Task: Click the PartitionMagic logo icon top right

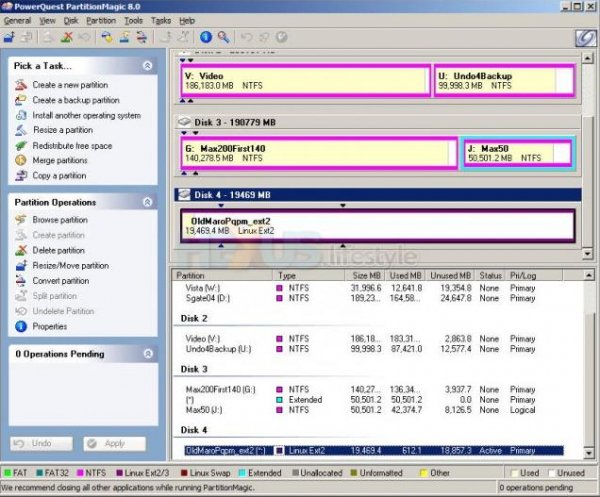Action: pyautogui.click(x=586, y=38)
